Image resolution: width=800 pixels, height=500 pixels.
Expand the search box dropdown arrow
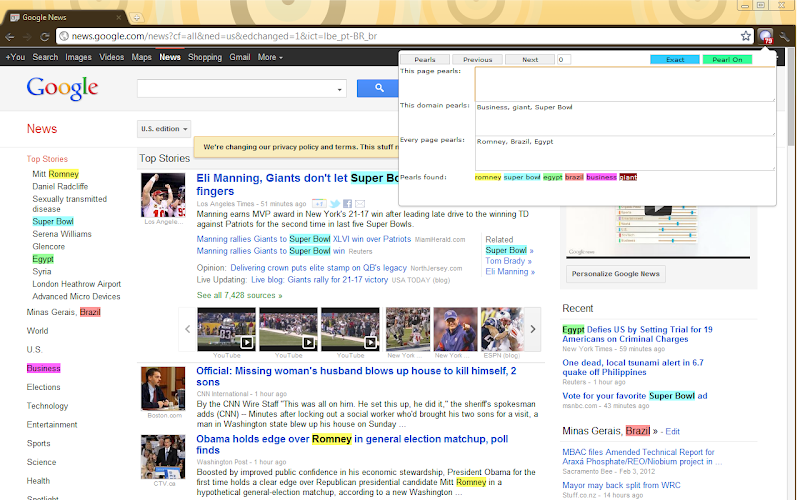(339, 90)
